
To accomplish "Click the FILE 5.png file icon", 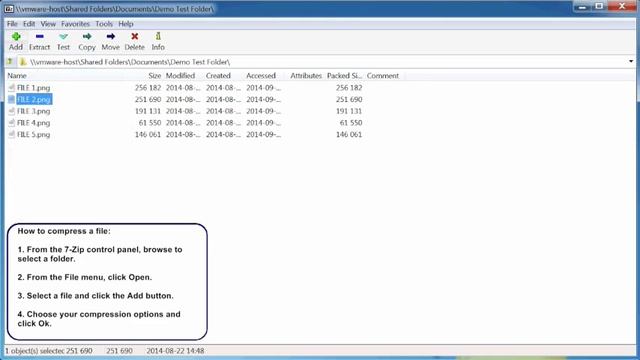I will [x=11, y=134].
